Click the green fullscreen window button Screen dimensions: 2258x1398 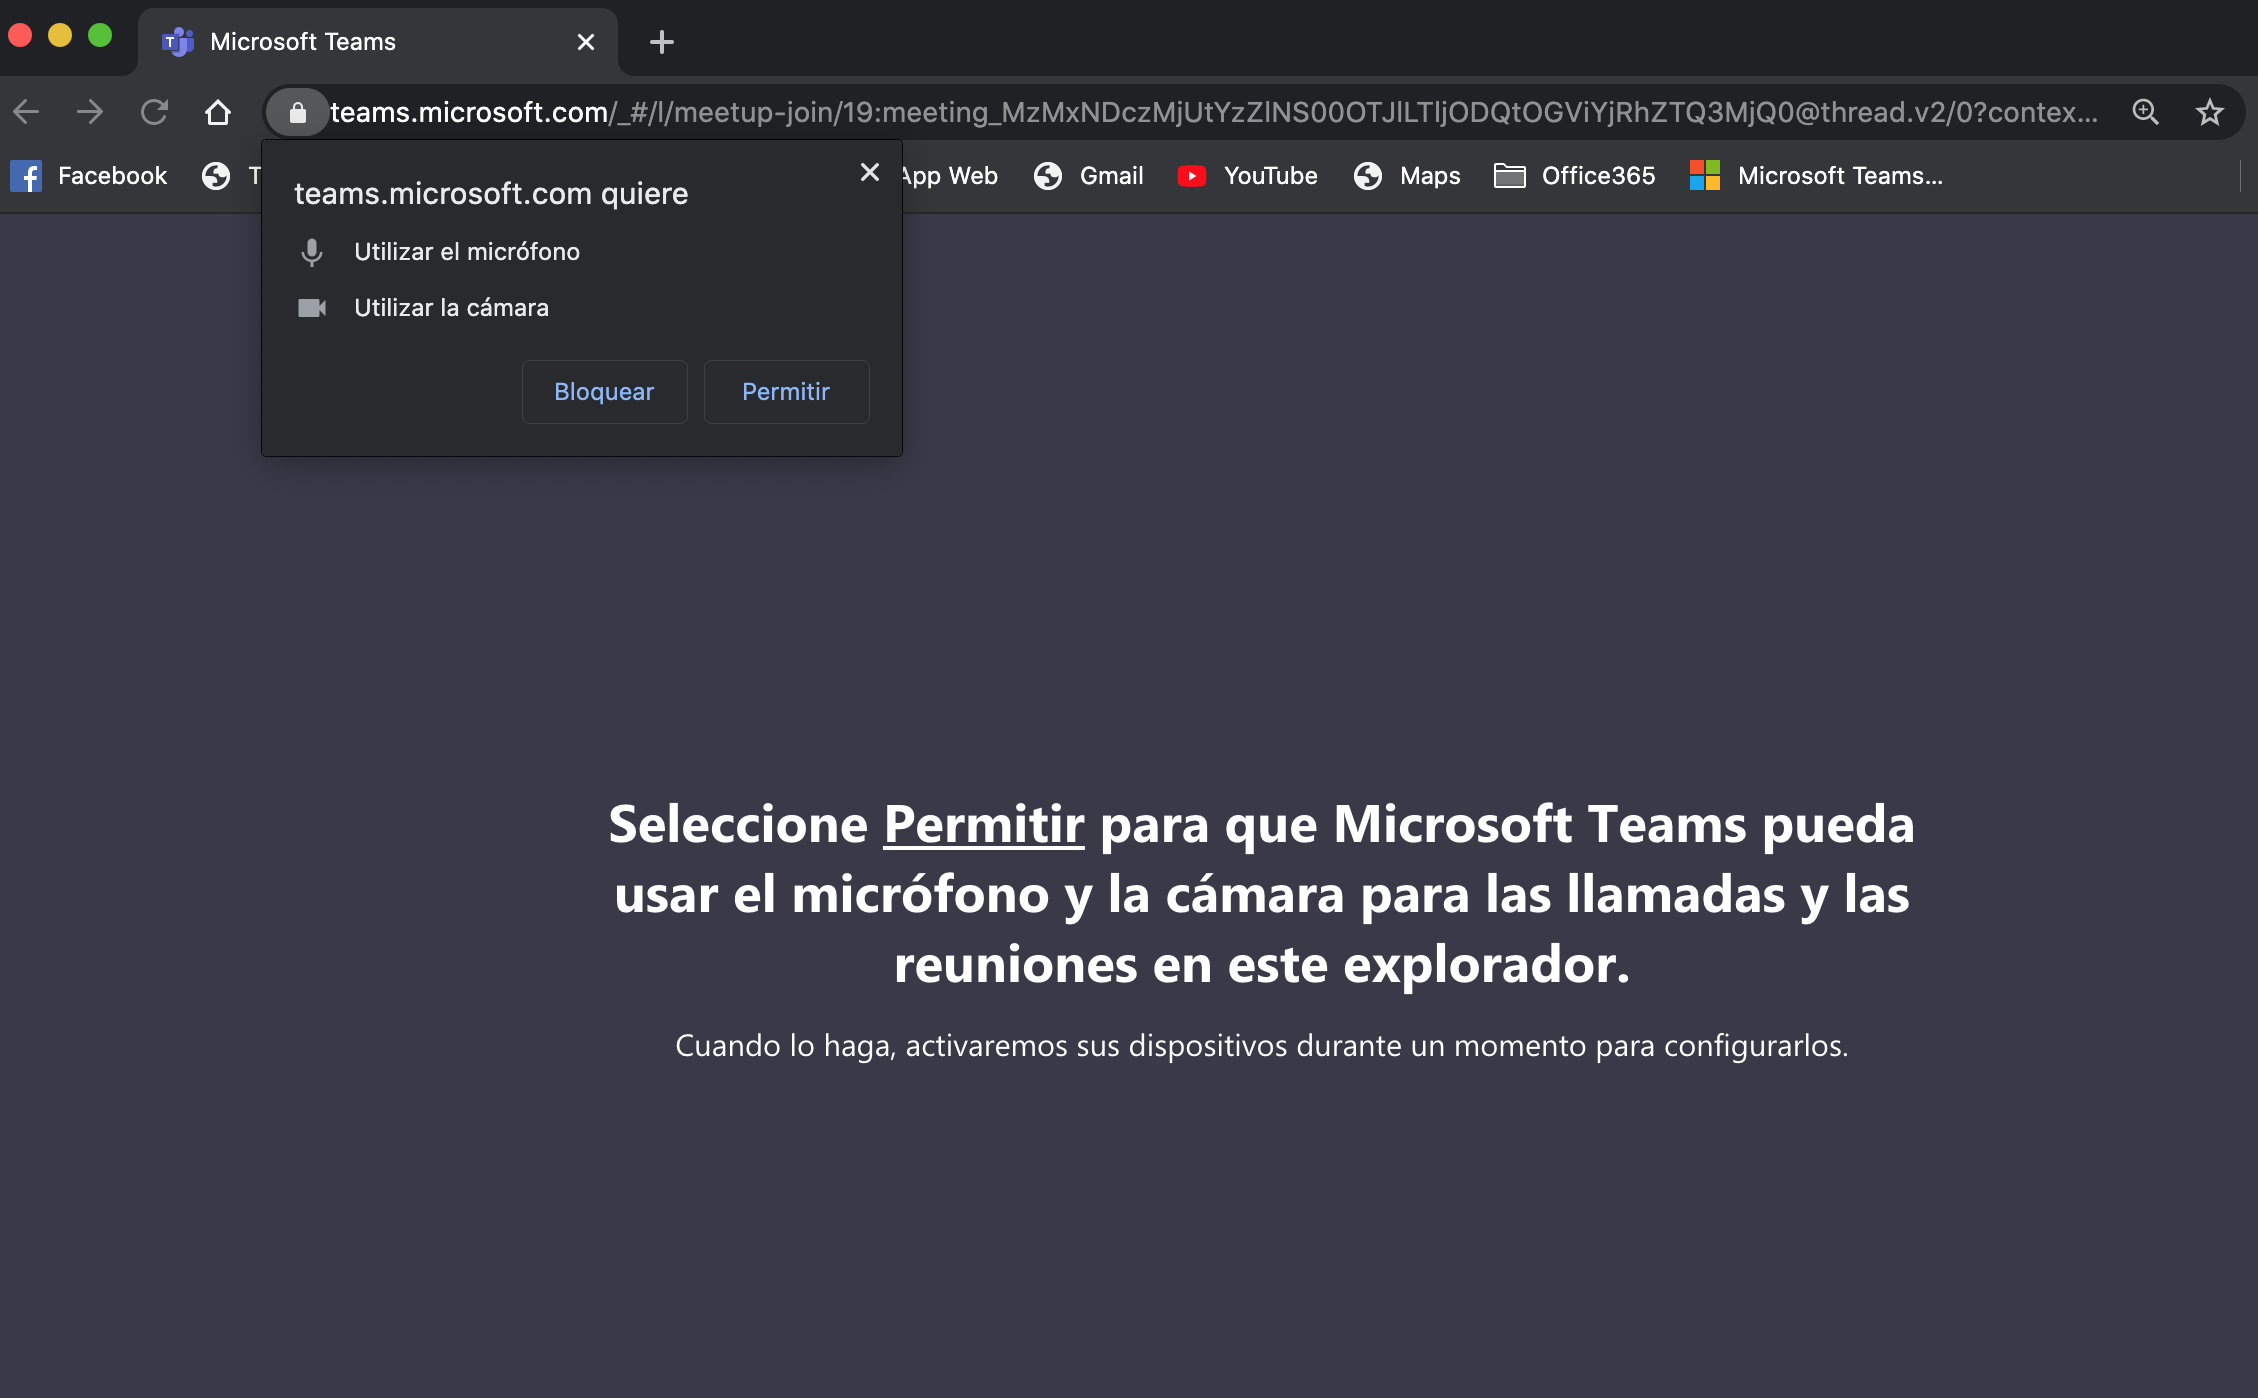(x=100, y=36)
